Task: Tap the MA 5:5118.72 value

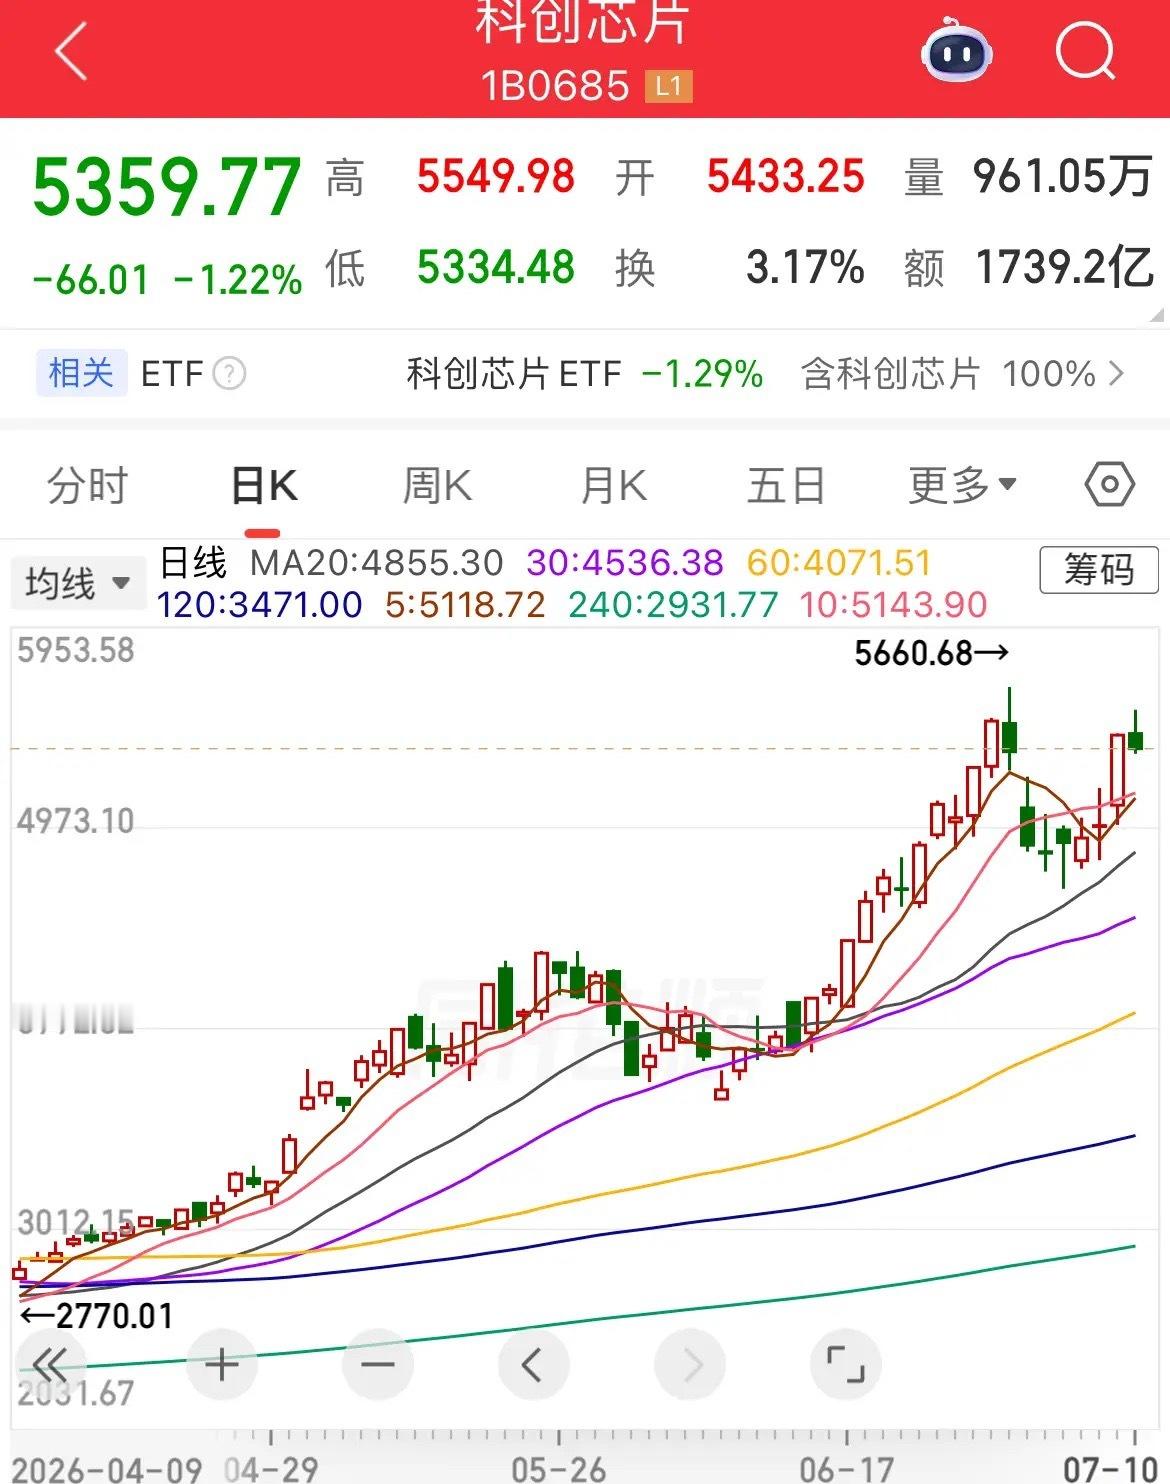Action: coord(466,605)
